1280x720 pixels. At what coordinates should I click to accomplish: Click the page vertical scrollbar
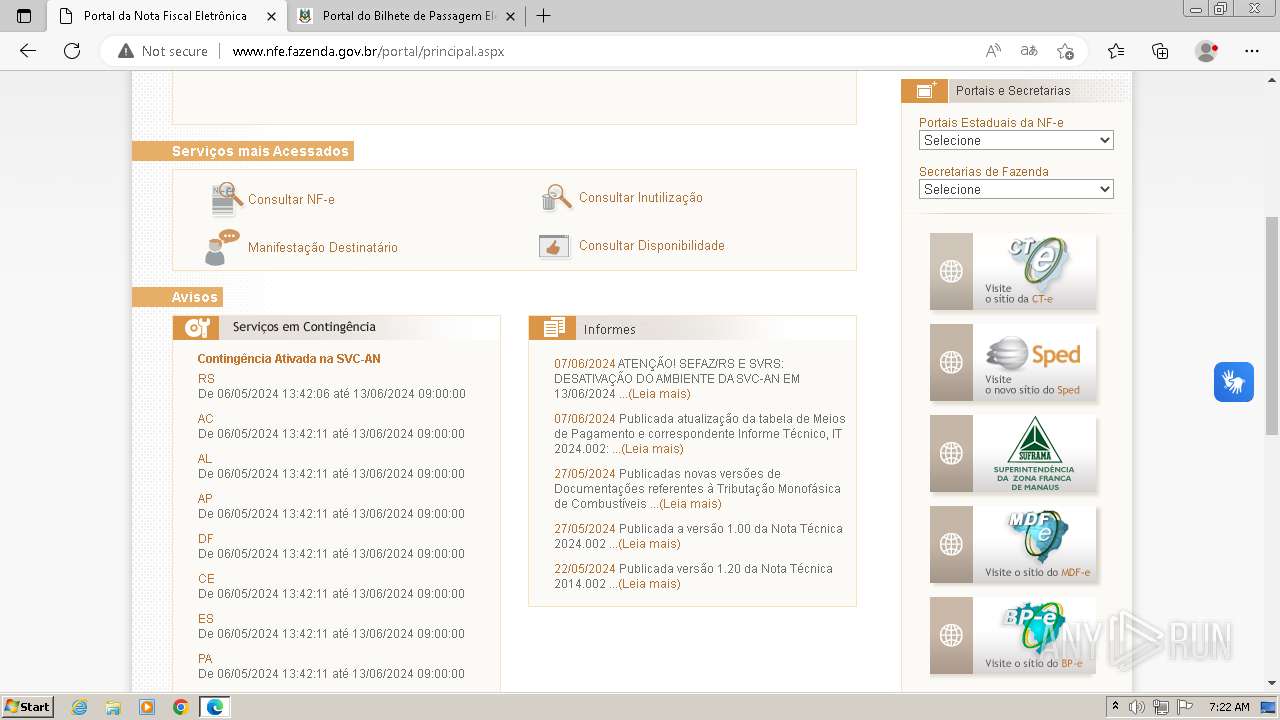coord(1272,325)
